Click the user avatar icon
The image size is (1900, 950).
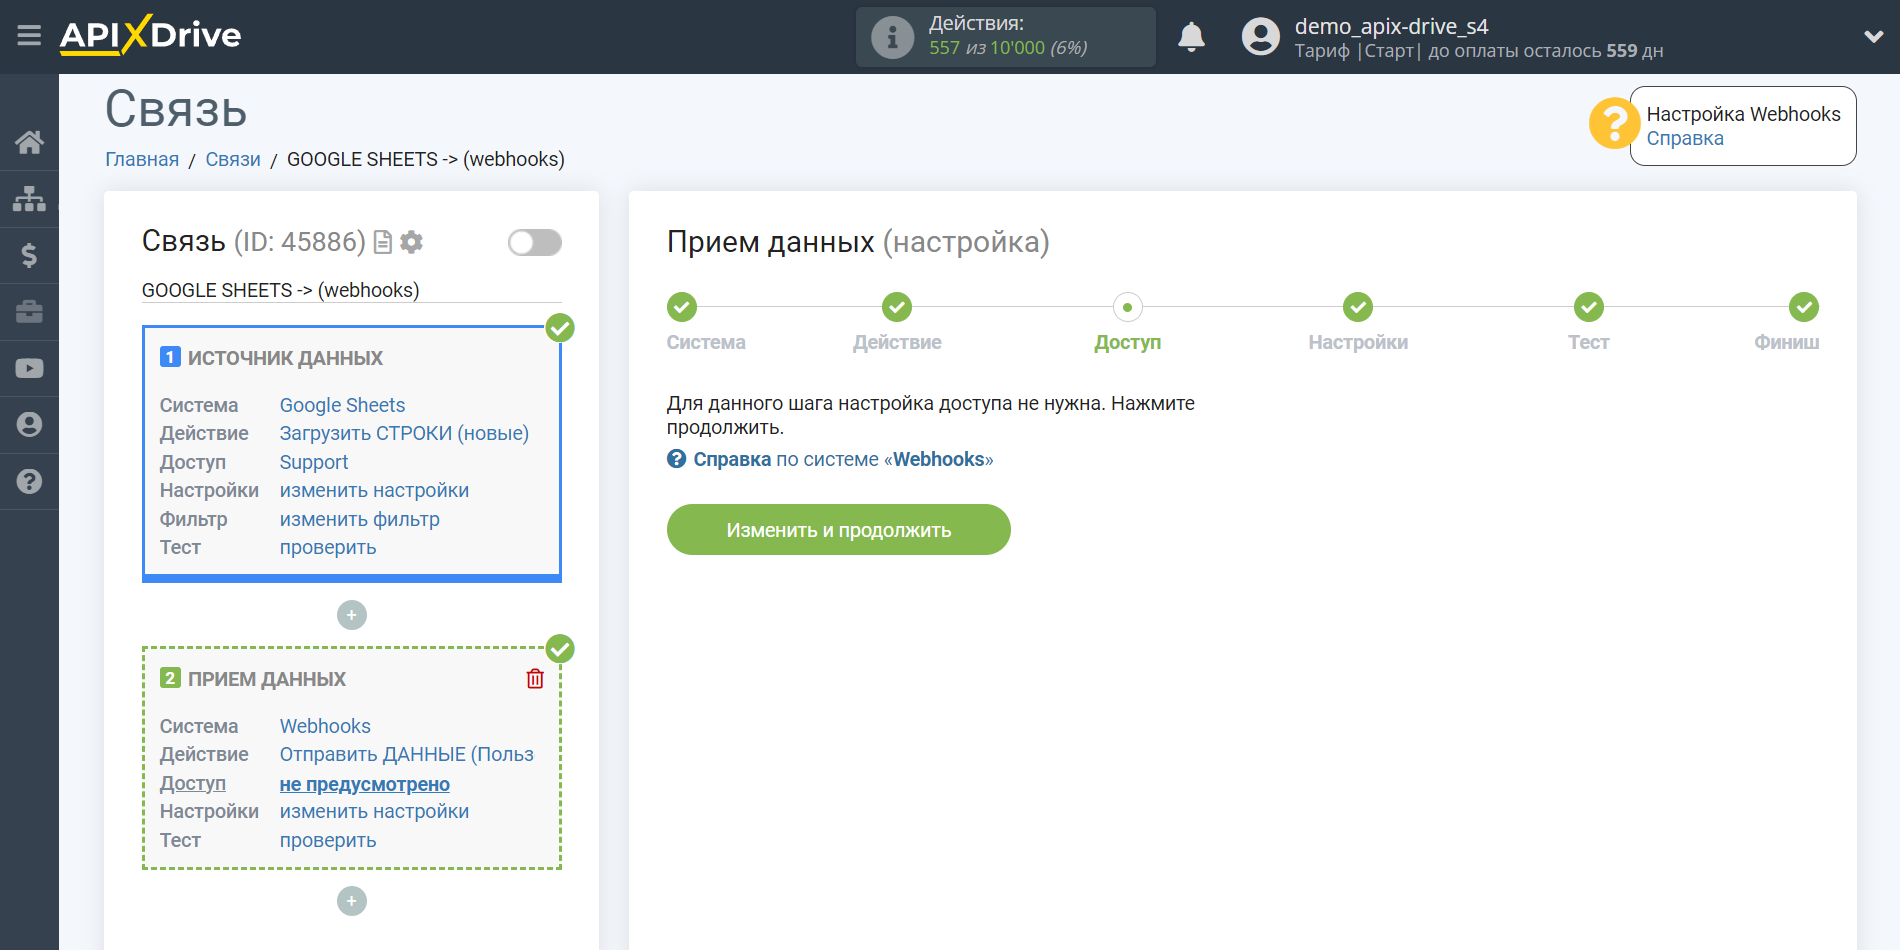(x=1260, y=37)
